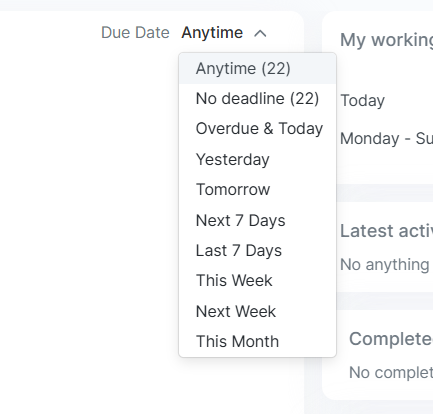Click the No anything activity text
Image resolution: width=433 pixels, height=414 pixels.
click(x=386, y=265)
